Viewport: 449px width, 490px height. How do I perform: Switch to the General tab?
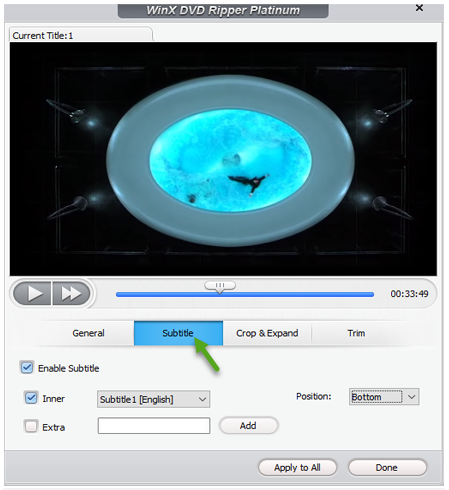(x=88, y=333)
